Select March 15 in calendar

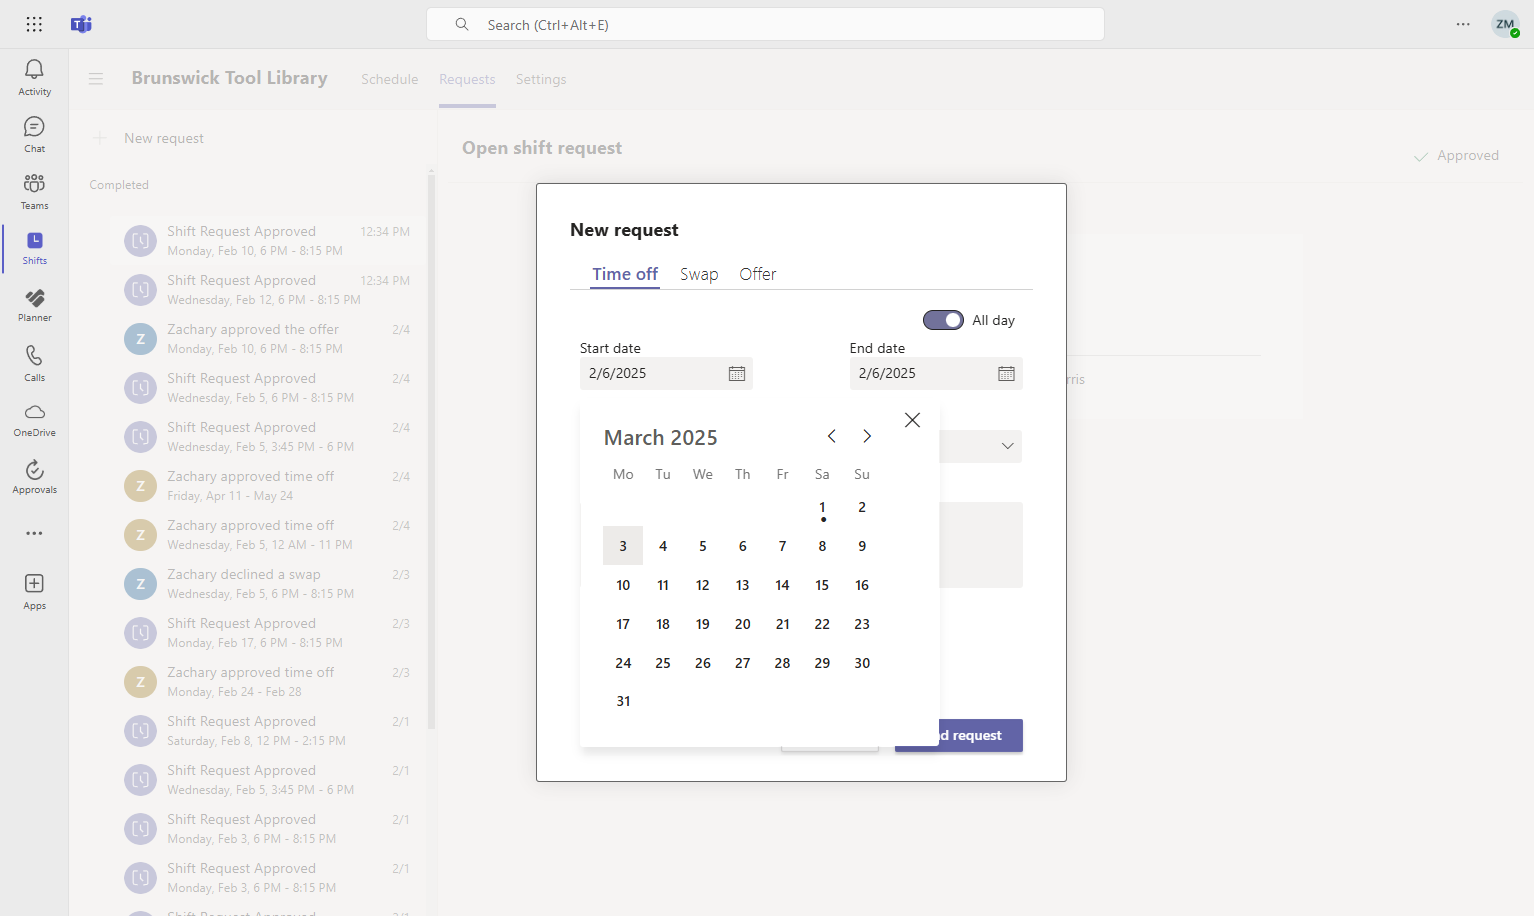coord(822,585)
